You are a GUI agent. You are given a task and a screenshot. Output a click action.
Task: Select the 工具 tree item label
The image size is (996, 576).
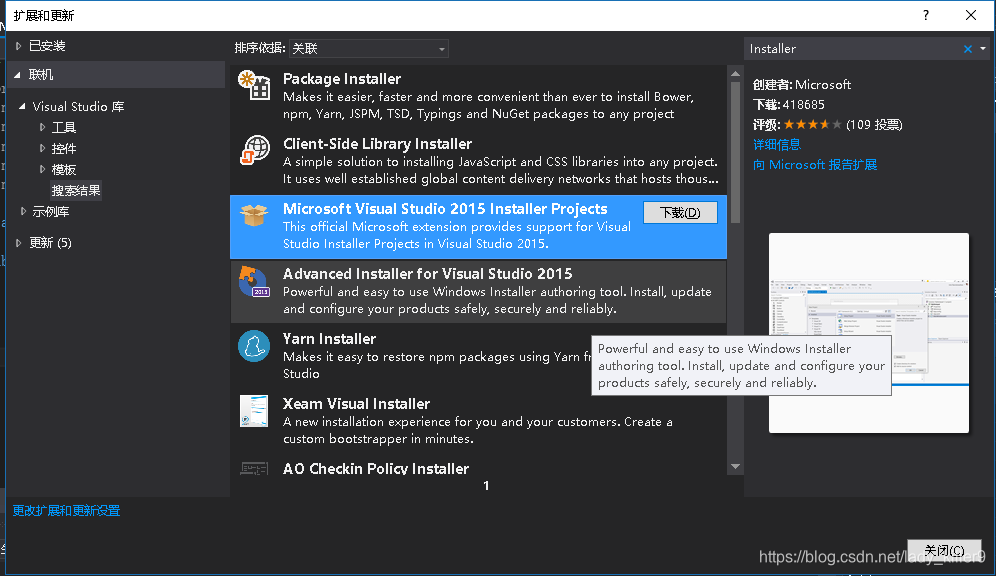click(x=64, y=128)
